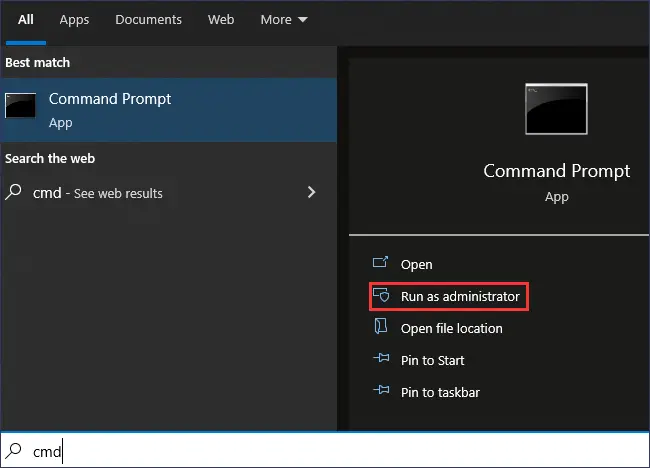Image resolution: width=650 pixels, height=468 pixels.
Task: Click the large Command Prompt icon in details pane
Action: (556, 109)
